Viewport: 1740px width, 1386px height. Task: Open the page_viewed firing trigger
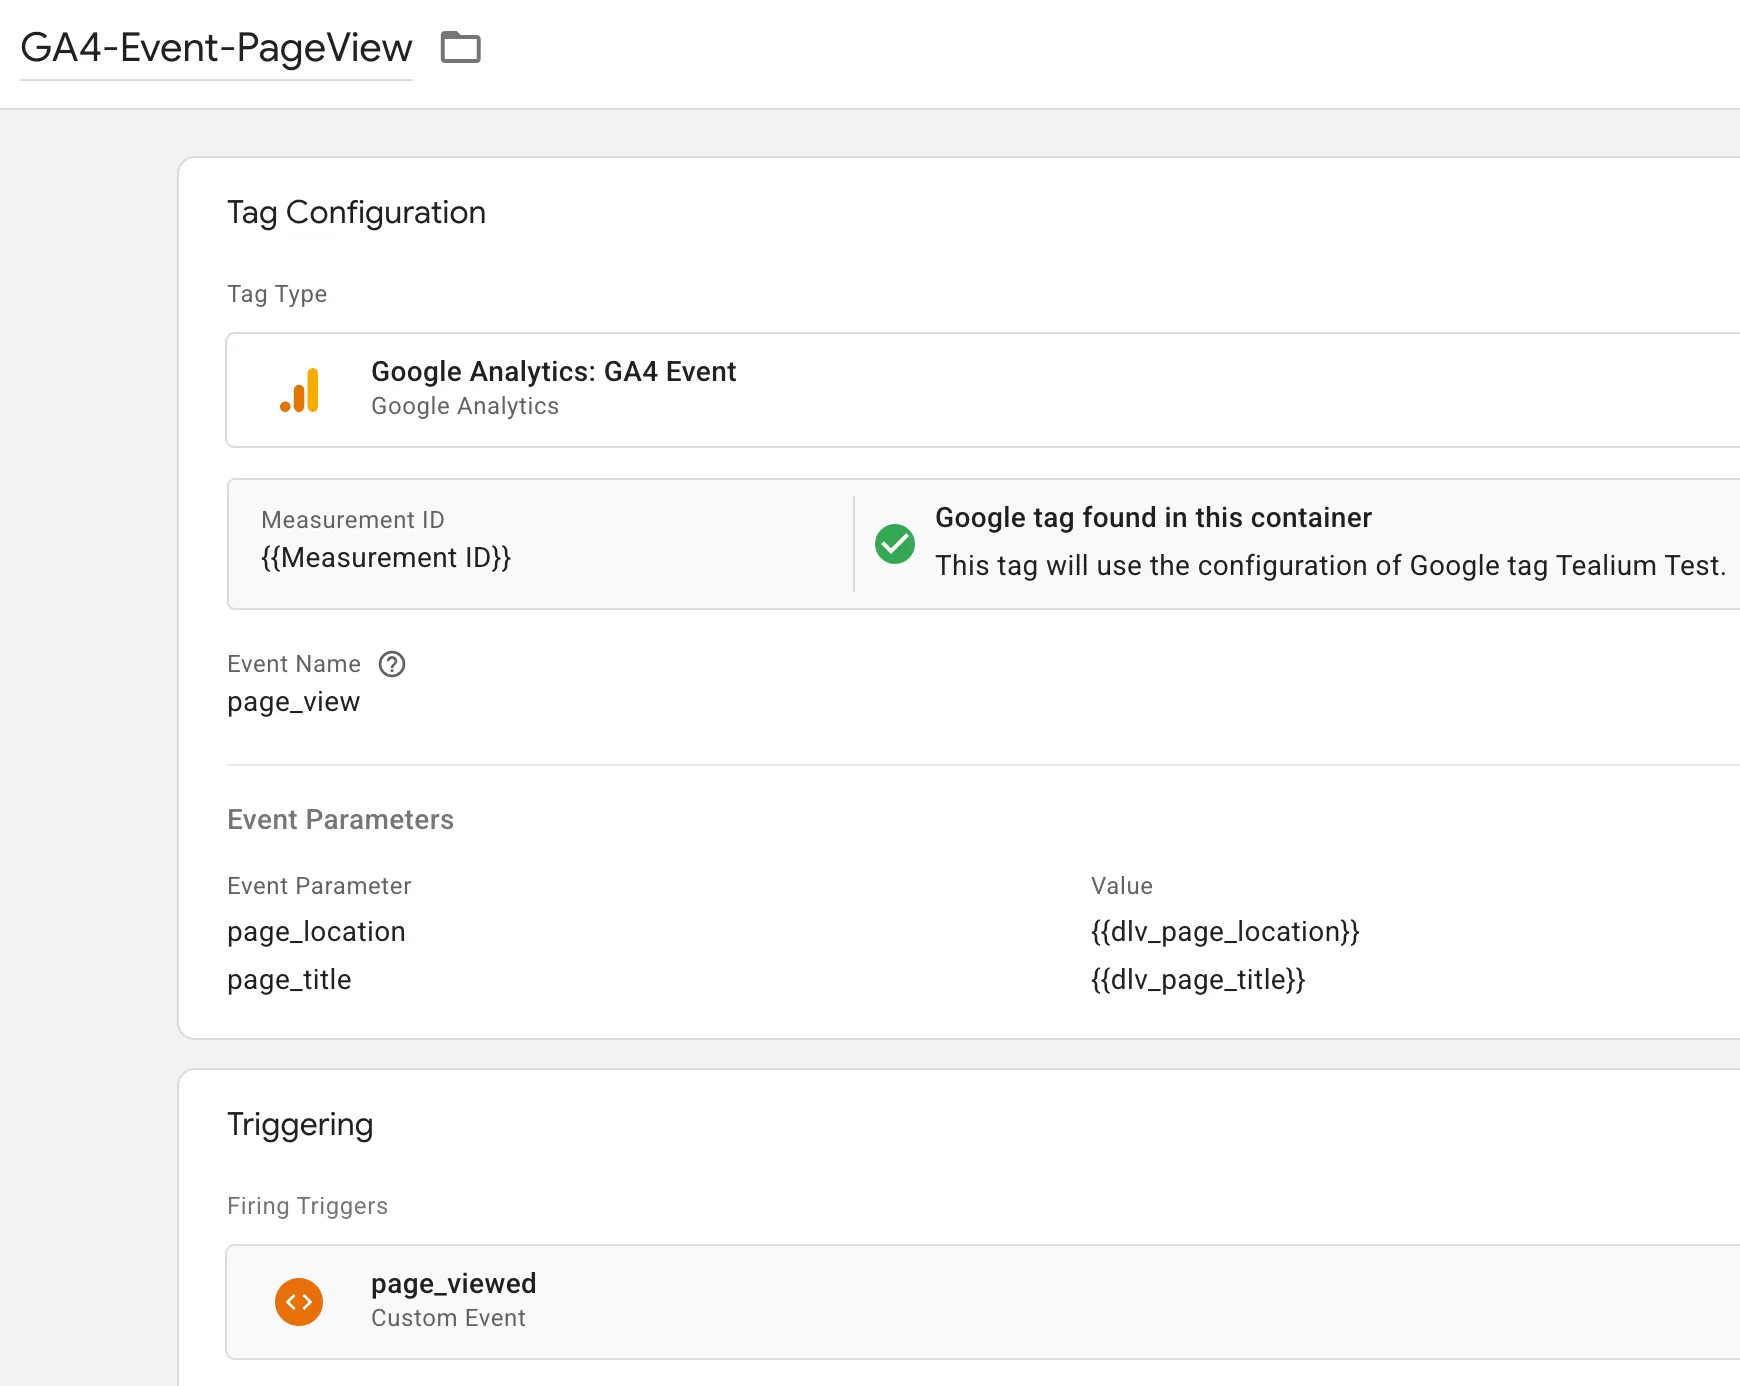tap(983, 1302)
